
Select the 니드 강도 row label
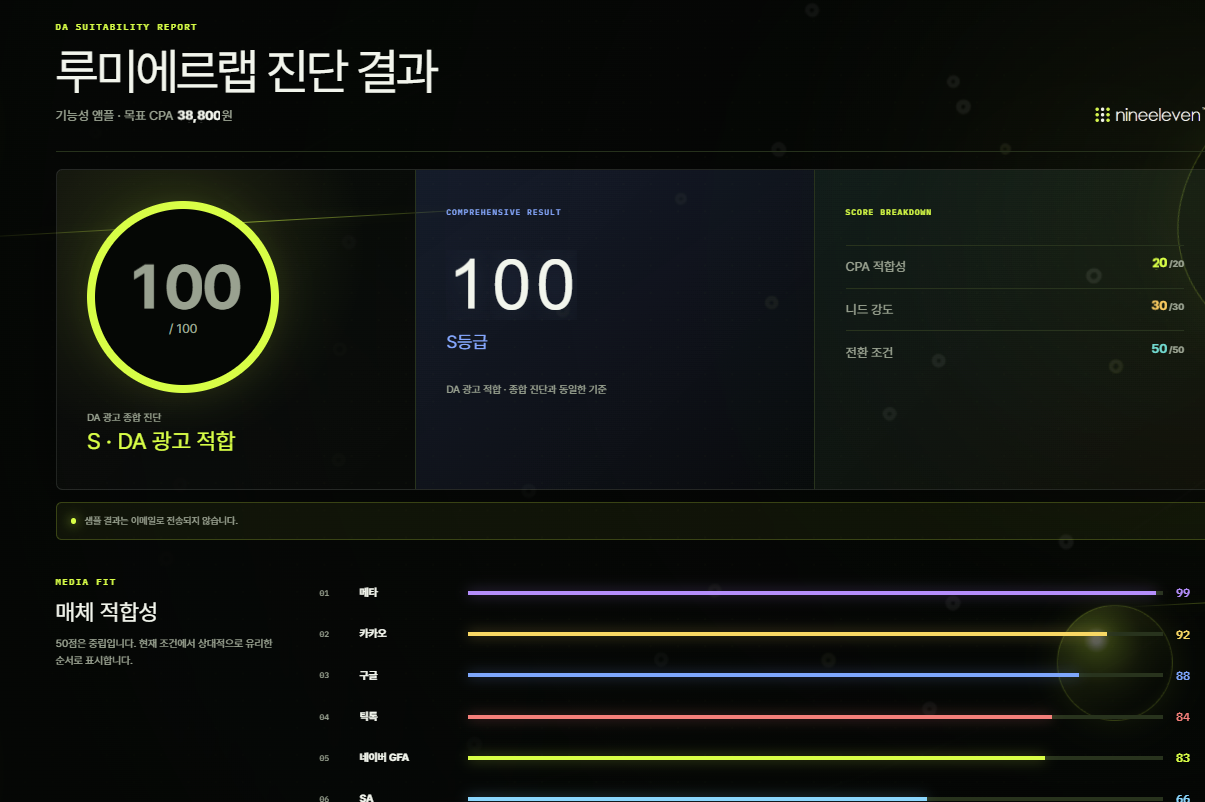point(869,309)
